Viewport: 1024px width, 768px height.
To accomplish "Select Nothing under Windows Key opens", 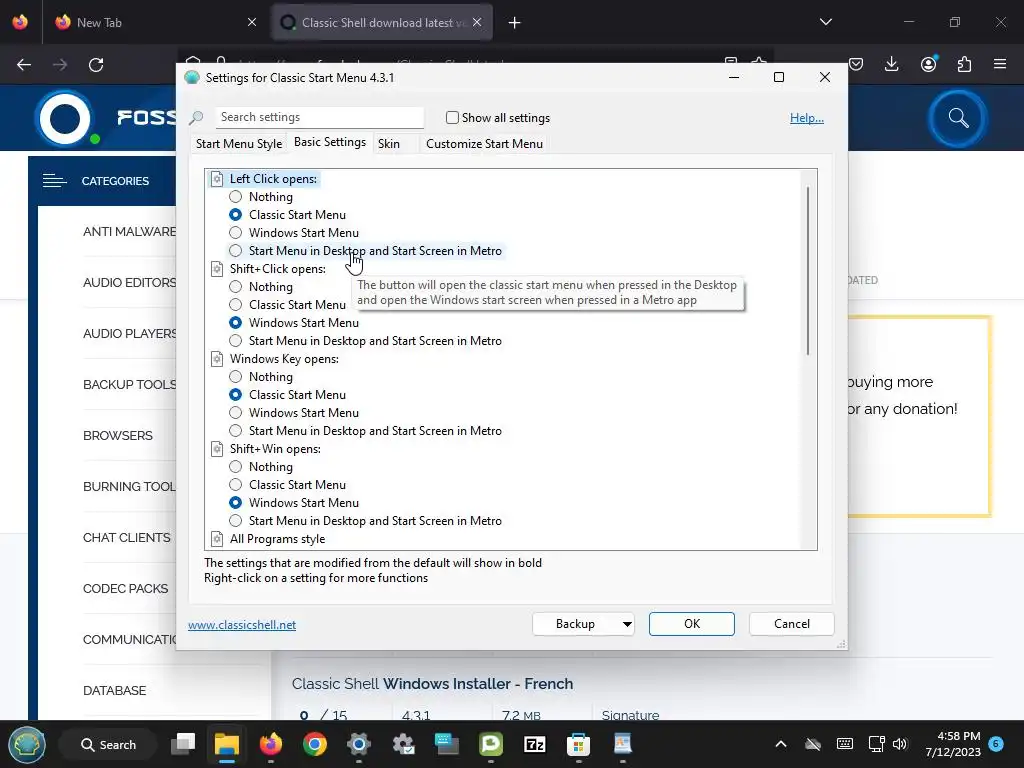I will (x=236, y=377).
